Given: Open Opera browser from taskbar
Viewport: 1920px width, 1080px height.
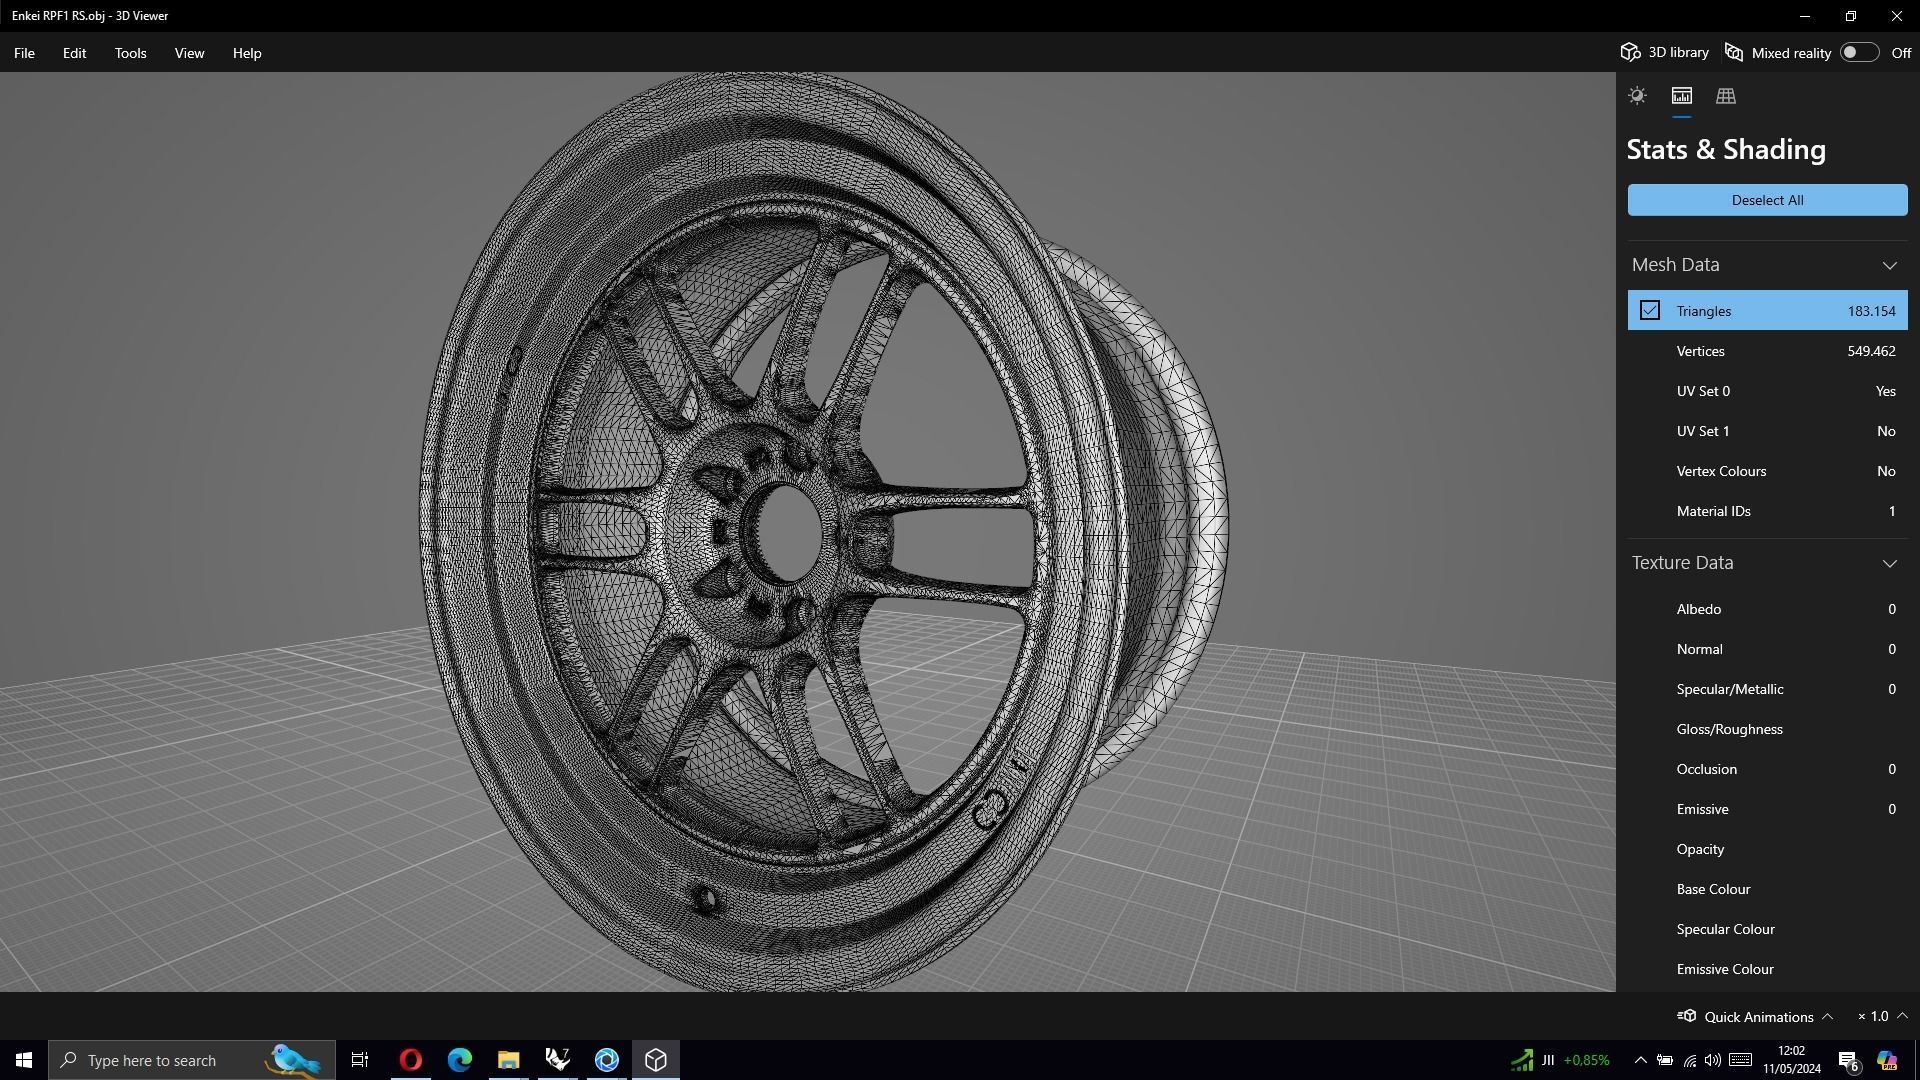Looking at the screenshot, I should (x=410, y=1060).
